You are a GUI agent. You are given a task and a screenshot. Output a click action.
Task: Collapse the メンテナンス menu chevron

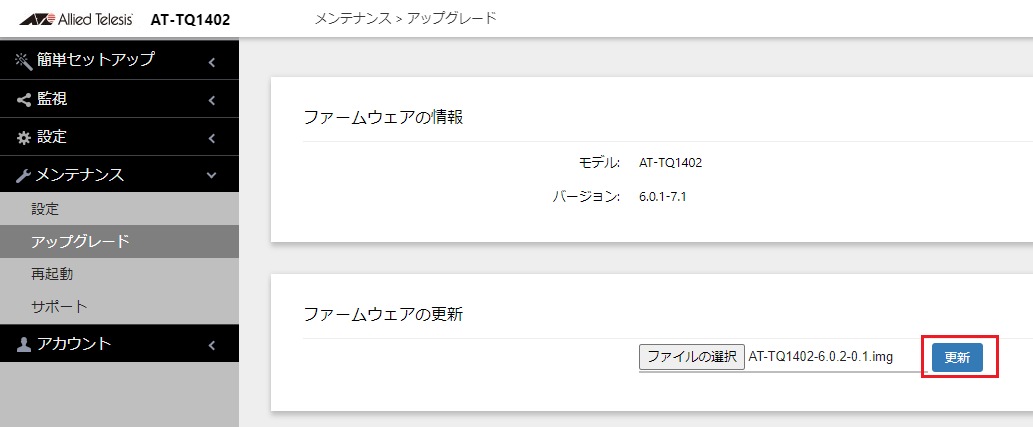(x=211, y=175)
